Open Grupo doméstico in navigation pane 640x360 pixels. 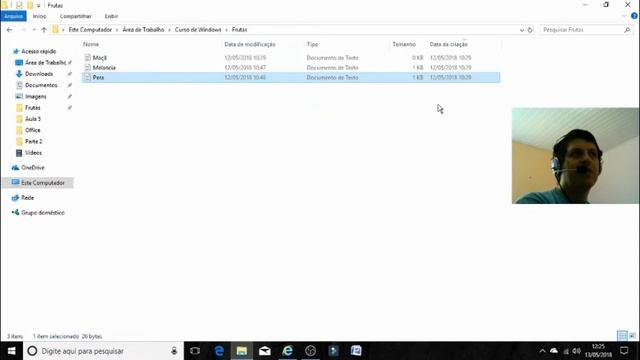(x=43, y=213)
